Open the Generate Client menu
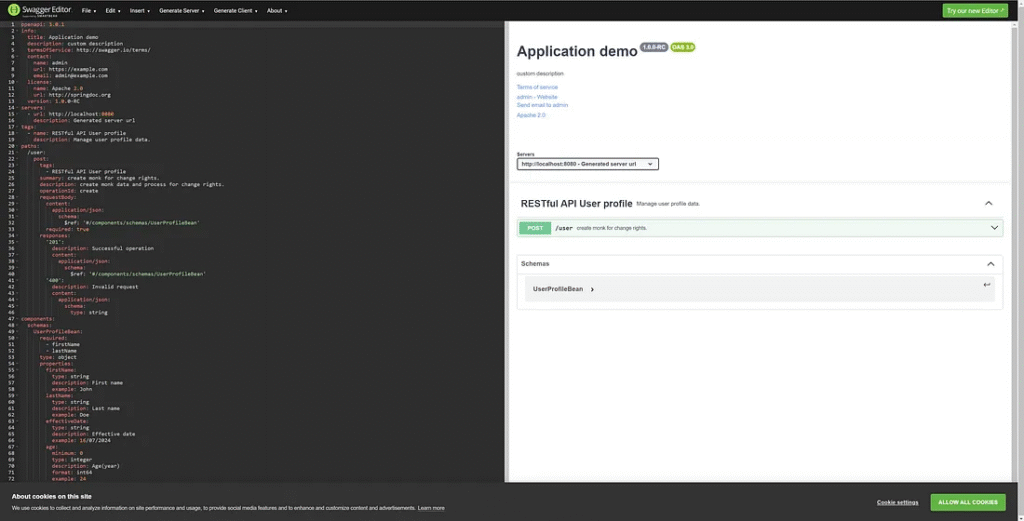 [x=235, y=10]
